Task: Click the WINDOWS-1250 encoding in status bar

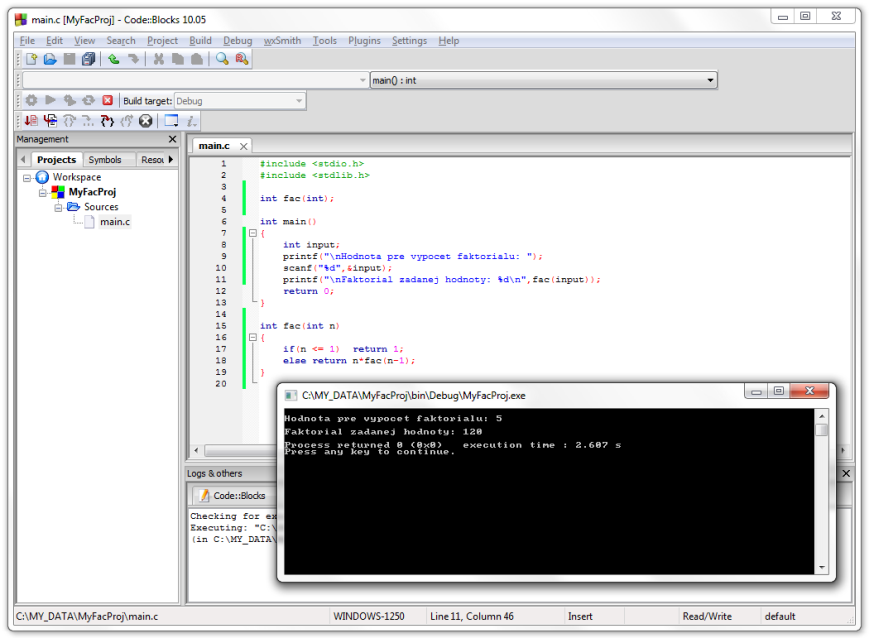Action: tap(369, 616)
